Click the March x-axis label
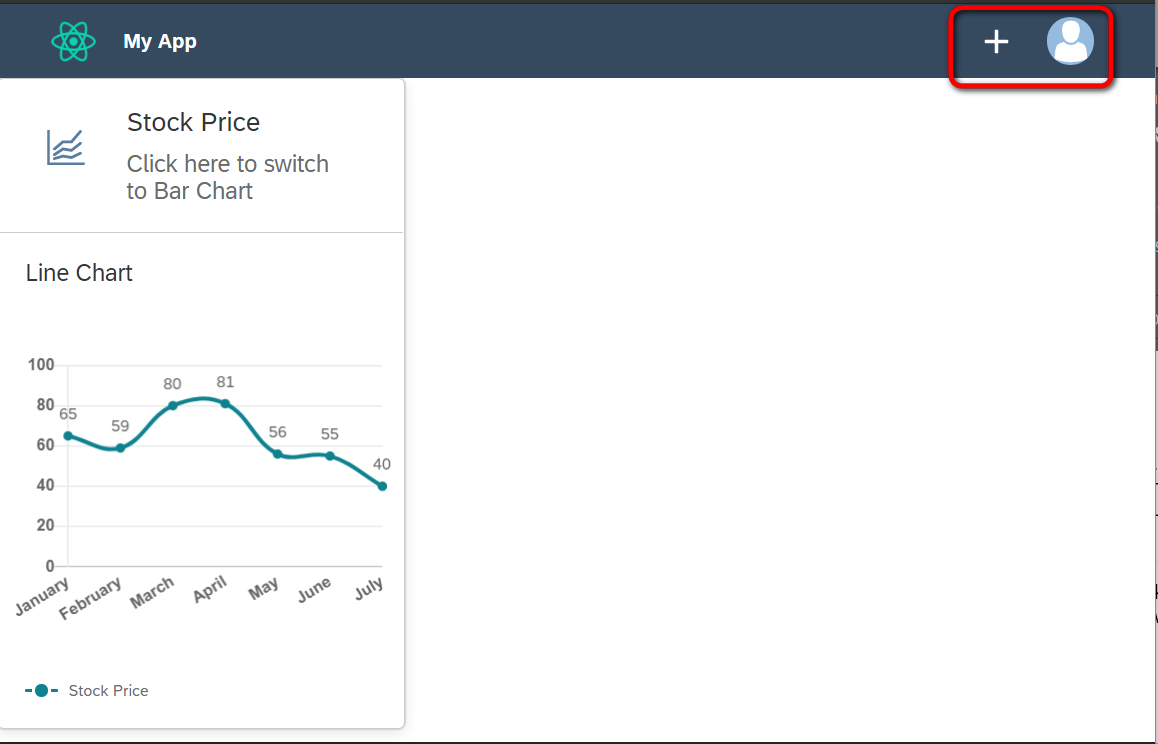This screenshot has height=744, width=1158. (152, 593)
